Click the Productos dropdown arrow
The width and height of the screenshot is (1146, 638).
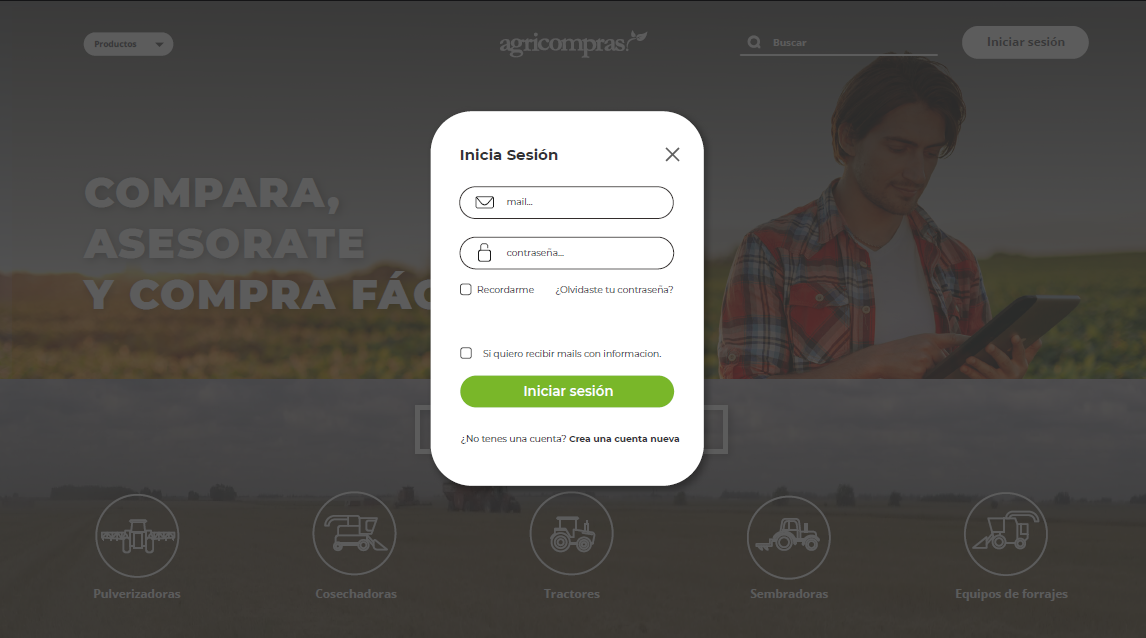[x=159, y=45]
